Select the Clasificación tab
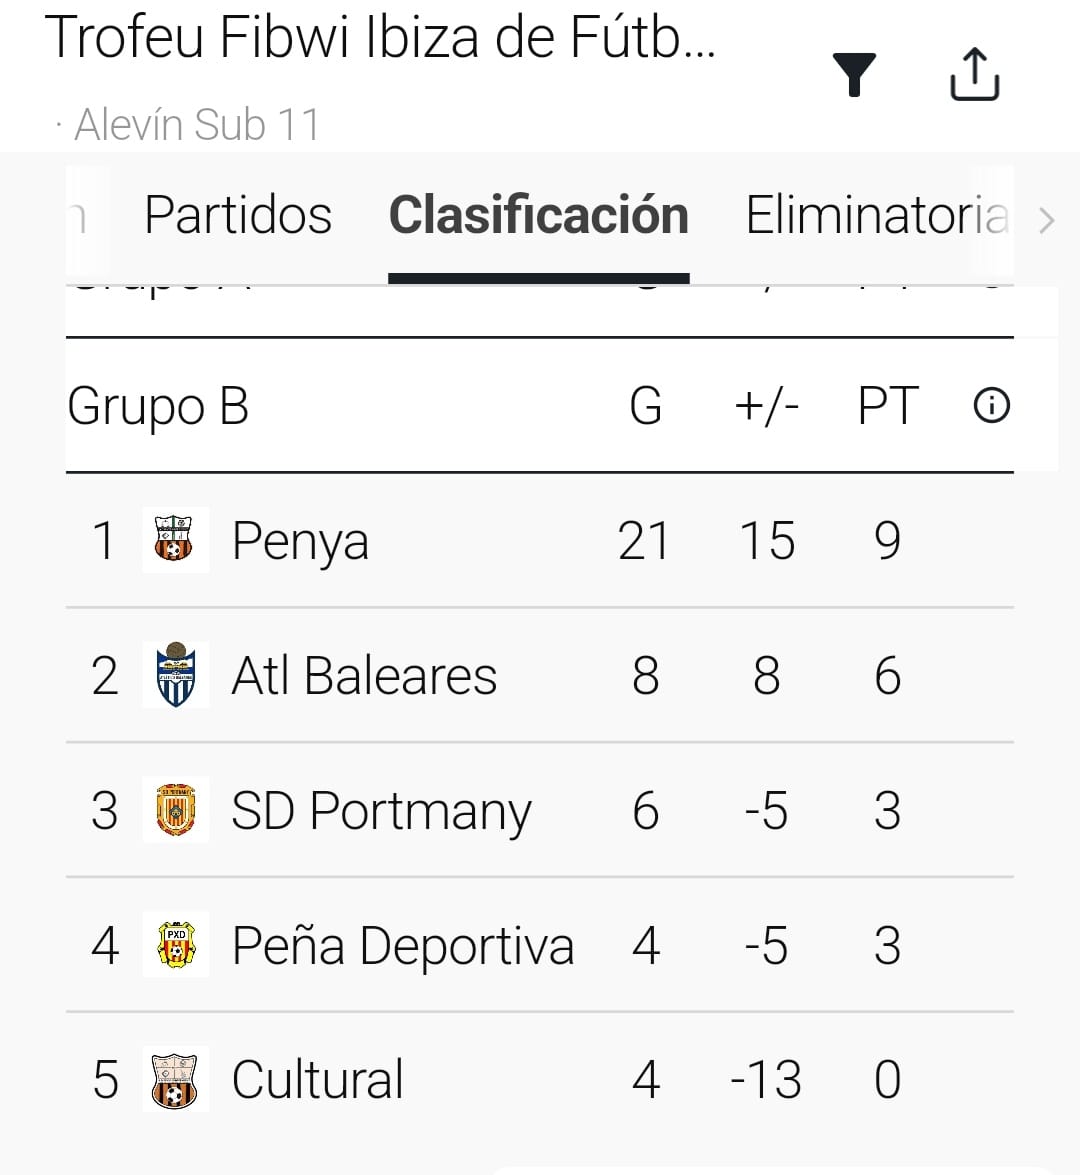This screenshot has width=1080, height=1175. (538, 216)
